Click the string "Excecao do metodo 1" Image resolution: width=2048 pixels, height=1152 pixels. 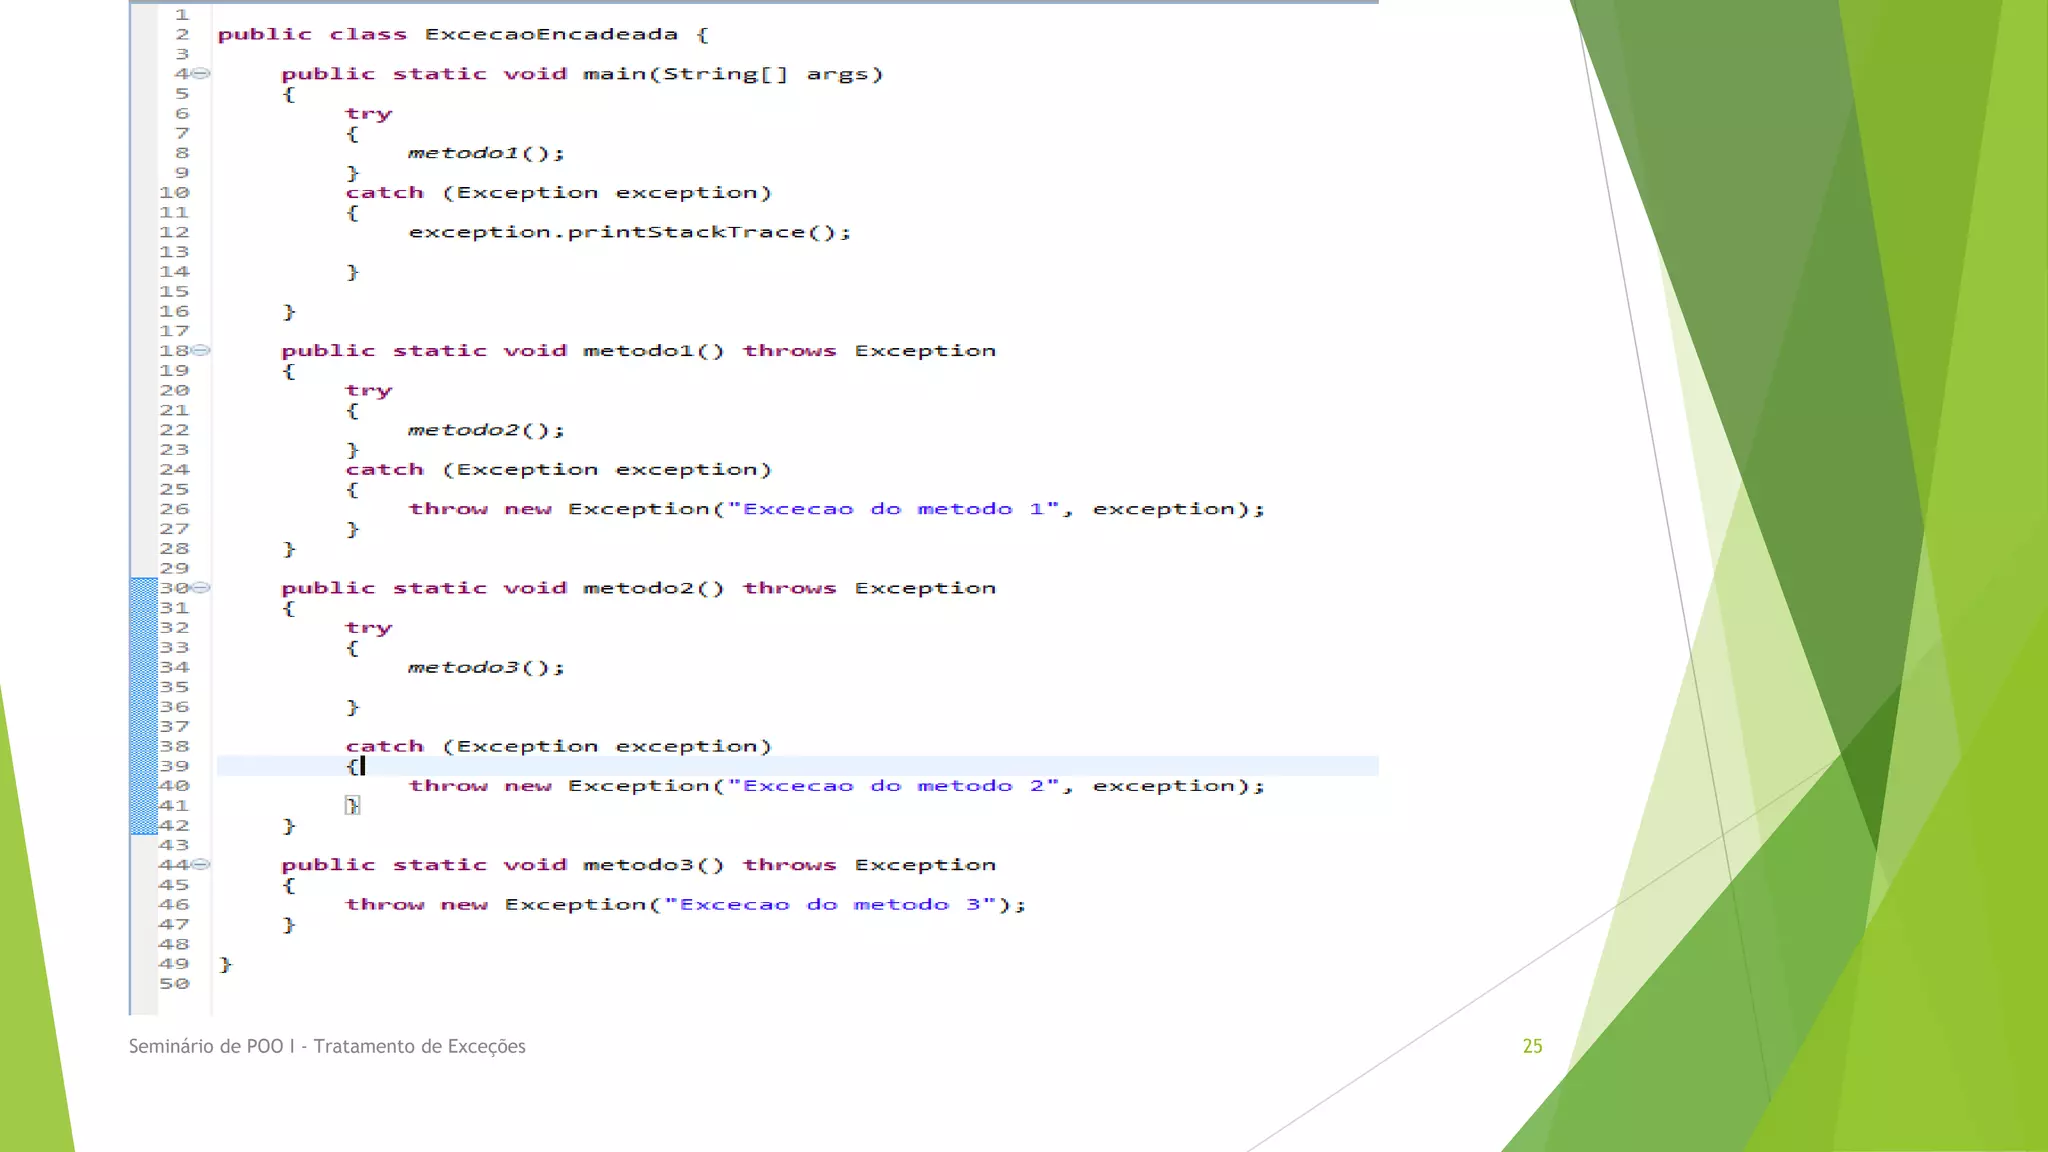coord(893,509)
